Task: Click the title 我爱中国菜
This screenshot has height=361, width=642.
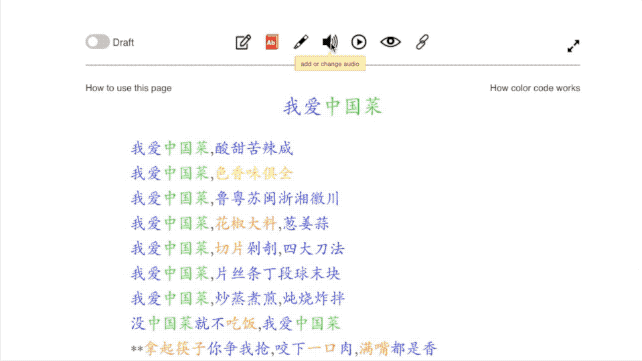Action: pyautogui.click(x=332, y=107)
